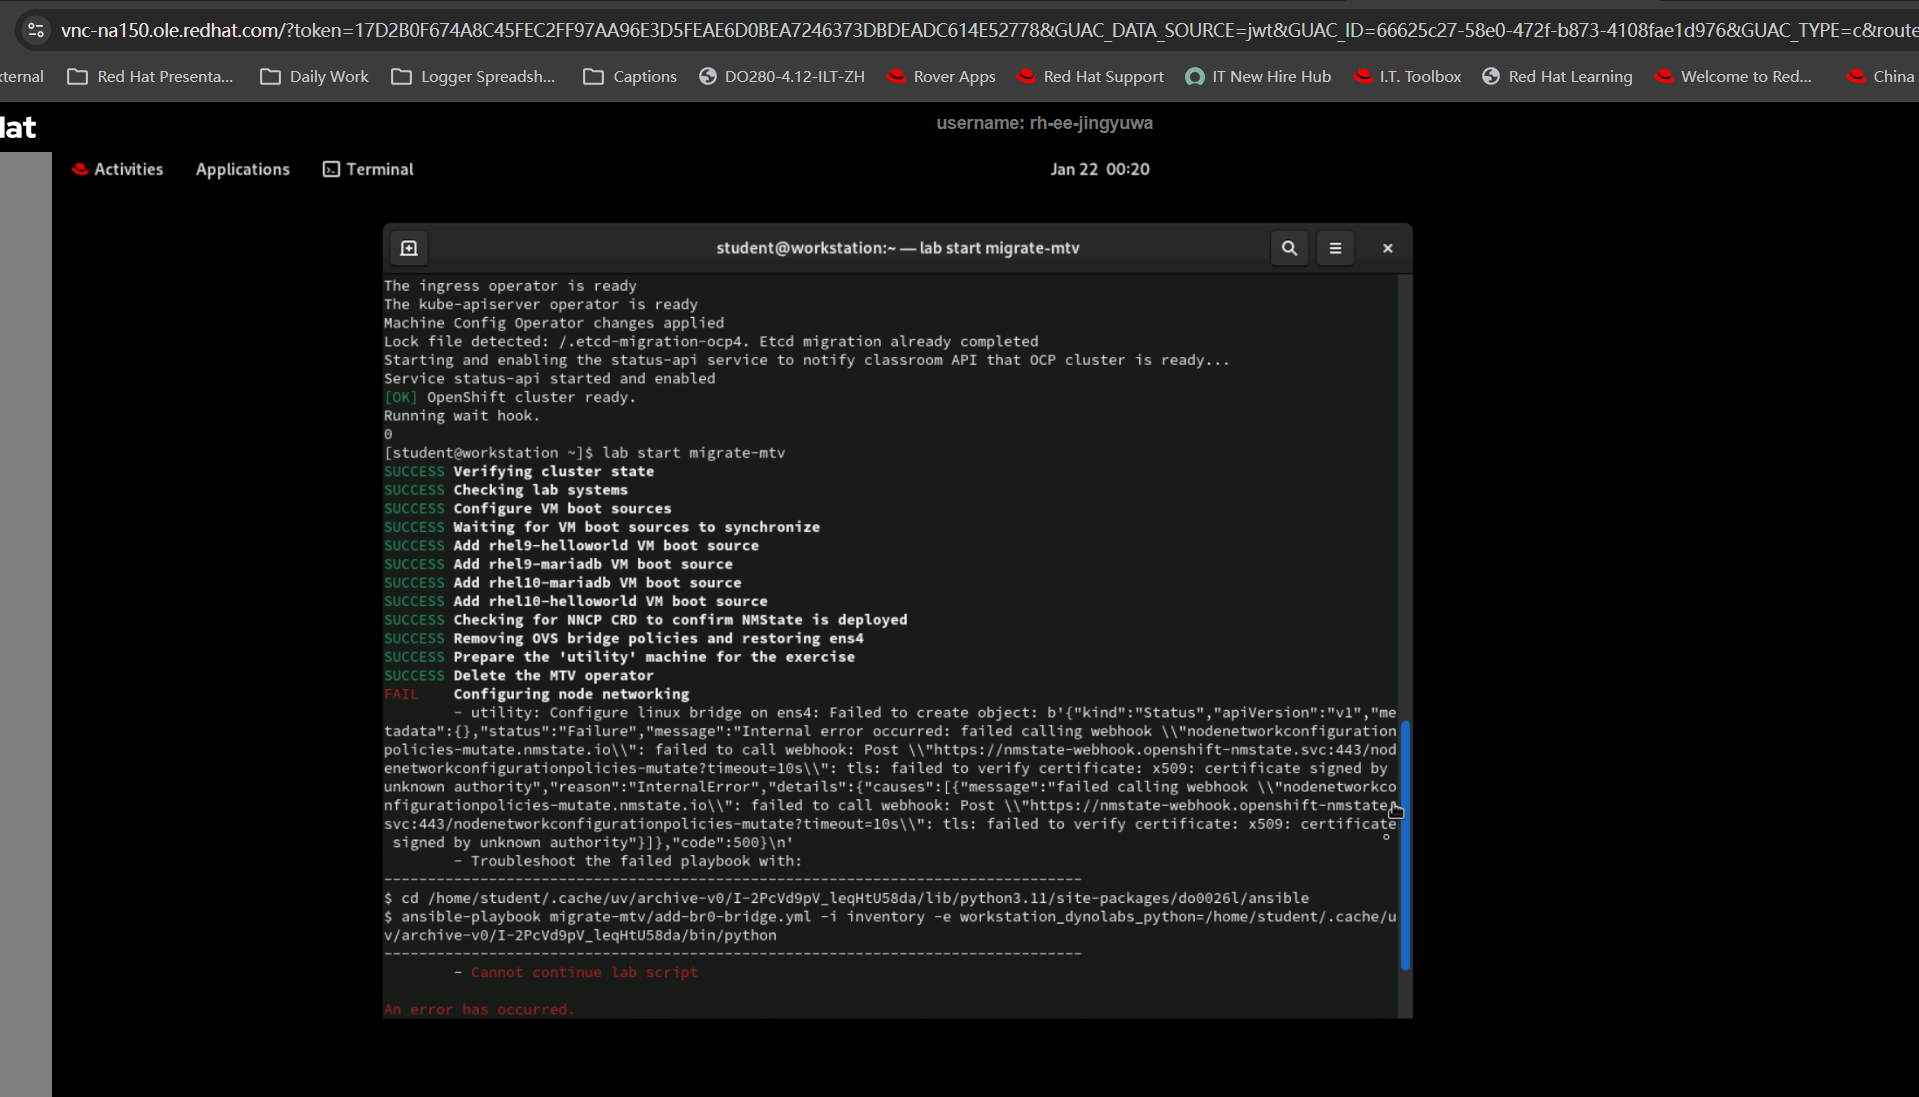Click 'Verifying cluster state' line
The image size is (1919, 1097).
pos(553,472)
